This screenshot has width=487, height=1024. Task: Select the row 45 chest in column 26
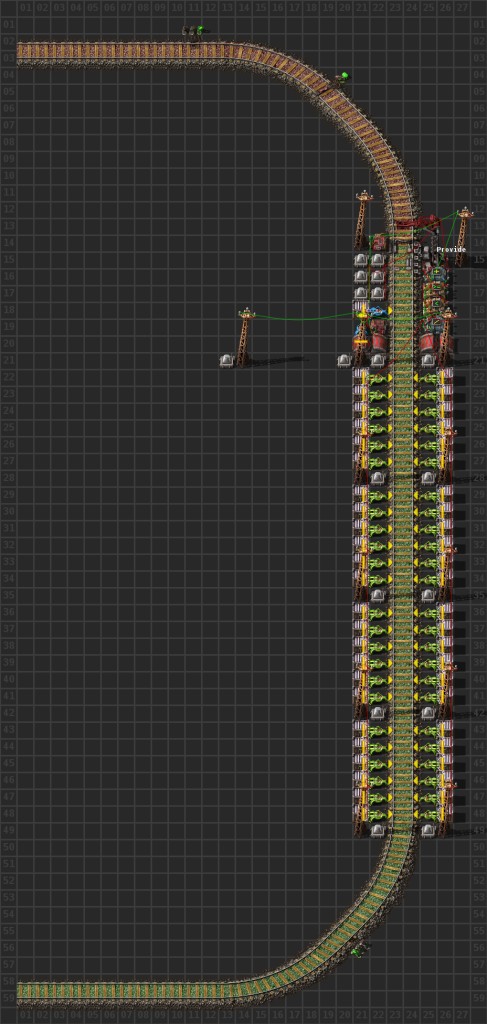(445, 763)
